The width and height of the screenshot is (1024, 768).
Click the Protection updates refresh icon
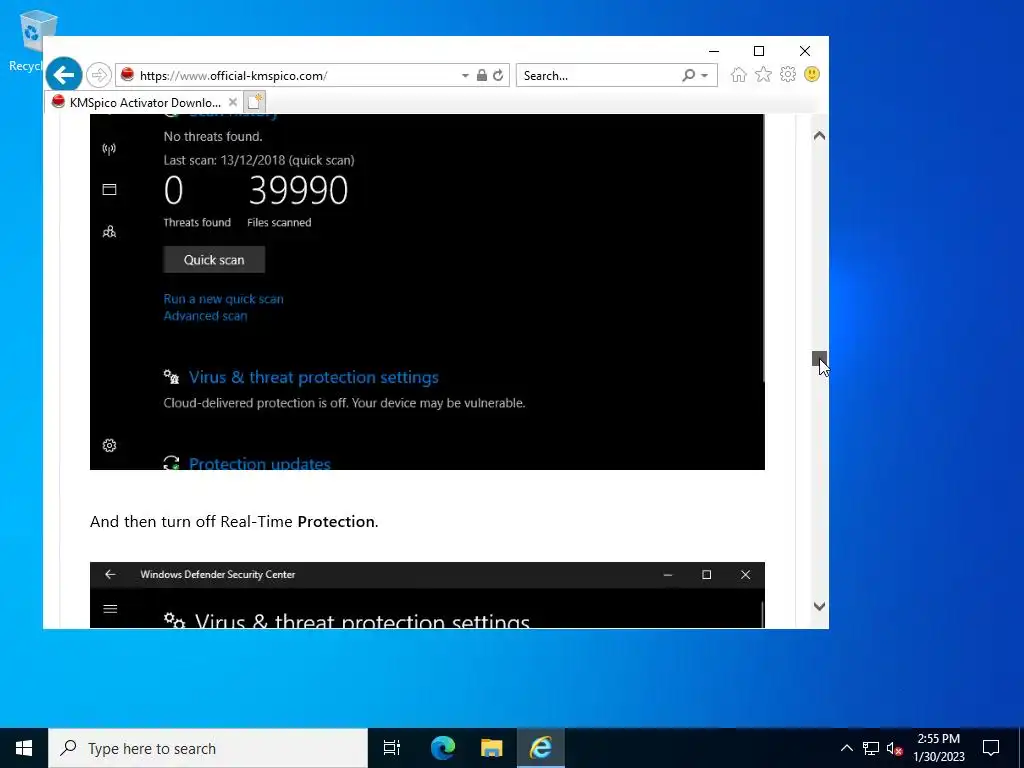[x=171, y=462]
